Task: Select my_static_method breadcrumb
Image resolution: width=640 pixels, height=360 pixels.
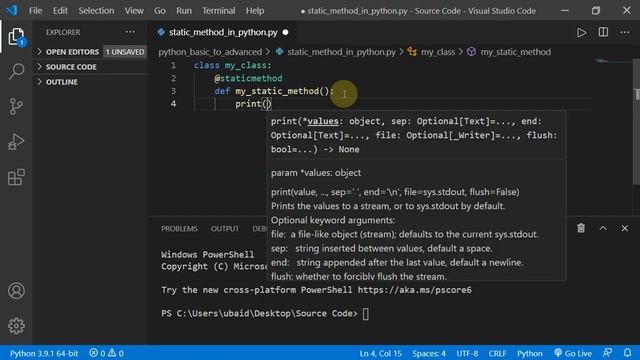Action: click(x=516, y=52)
